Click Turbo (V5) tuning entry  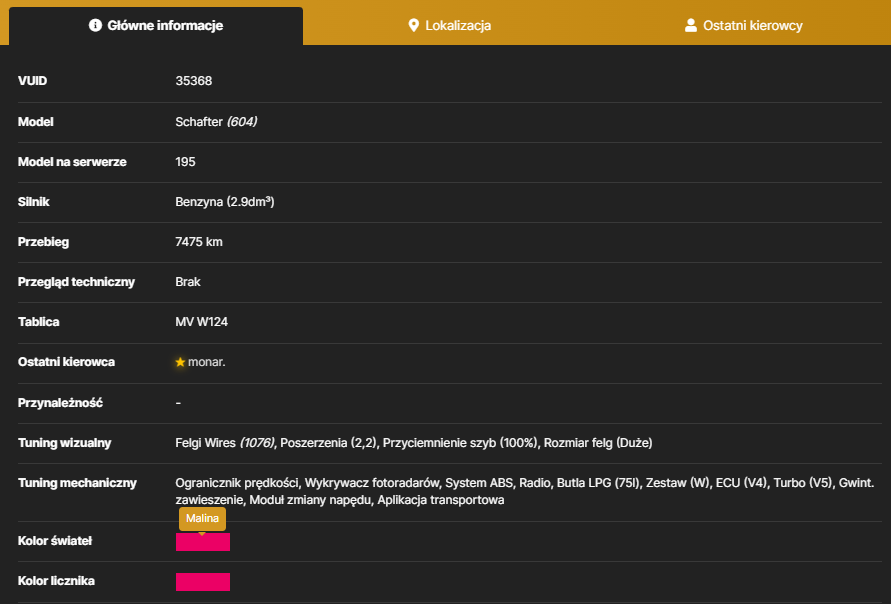point(803,483)
